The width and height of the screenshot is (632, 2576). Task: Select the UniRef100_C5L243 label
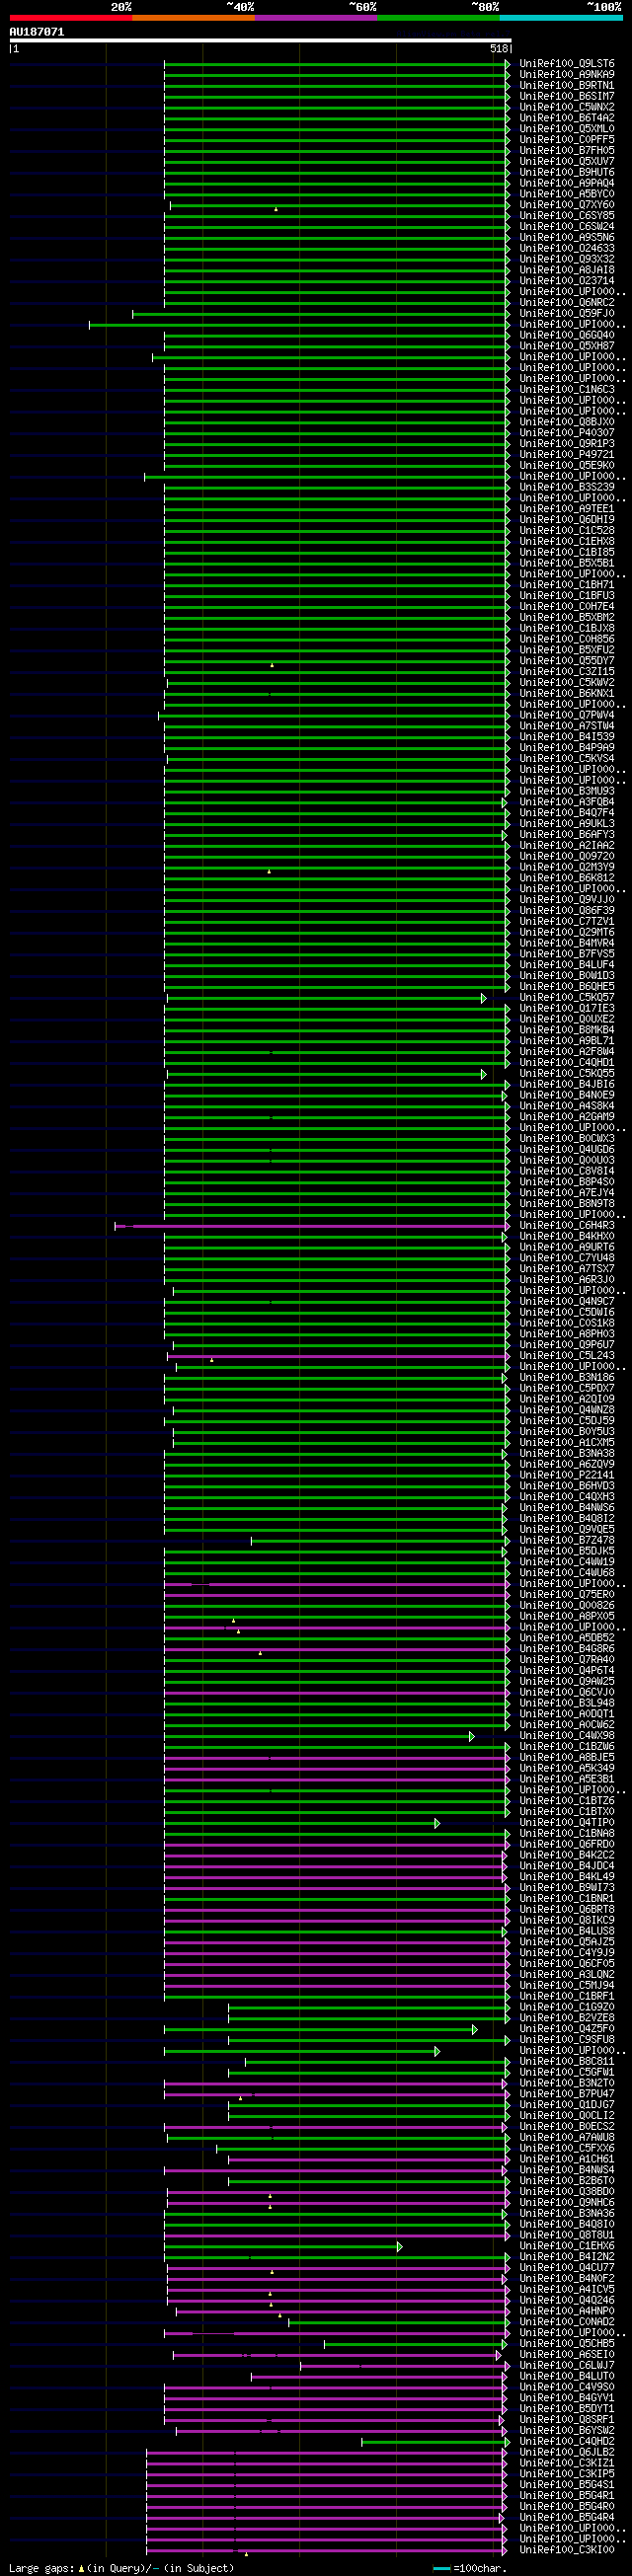(567, 1357)
